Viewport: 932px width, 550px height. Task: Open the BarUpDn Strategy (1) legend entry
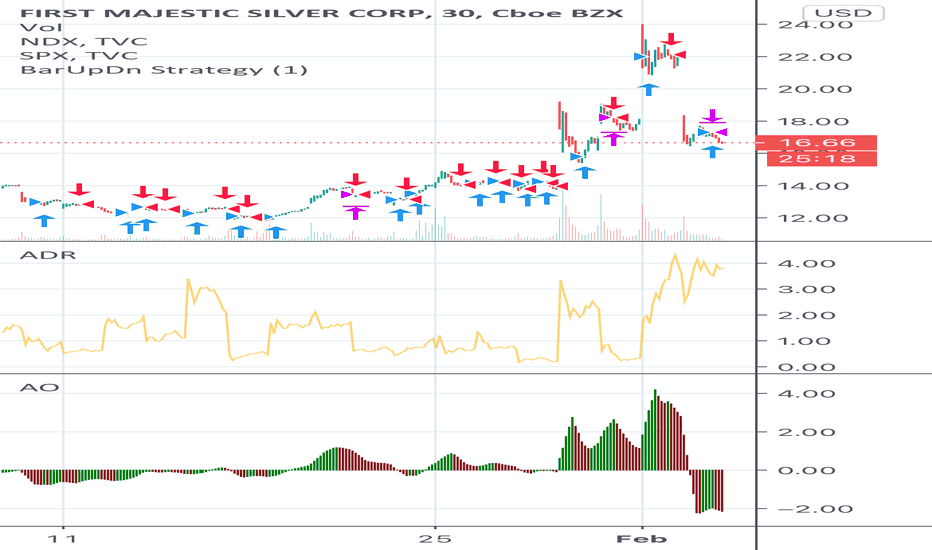[164, 70]
